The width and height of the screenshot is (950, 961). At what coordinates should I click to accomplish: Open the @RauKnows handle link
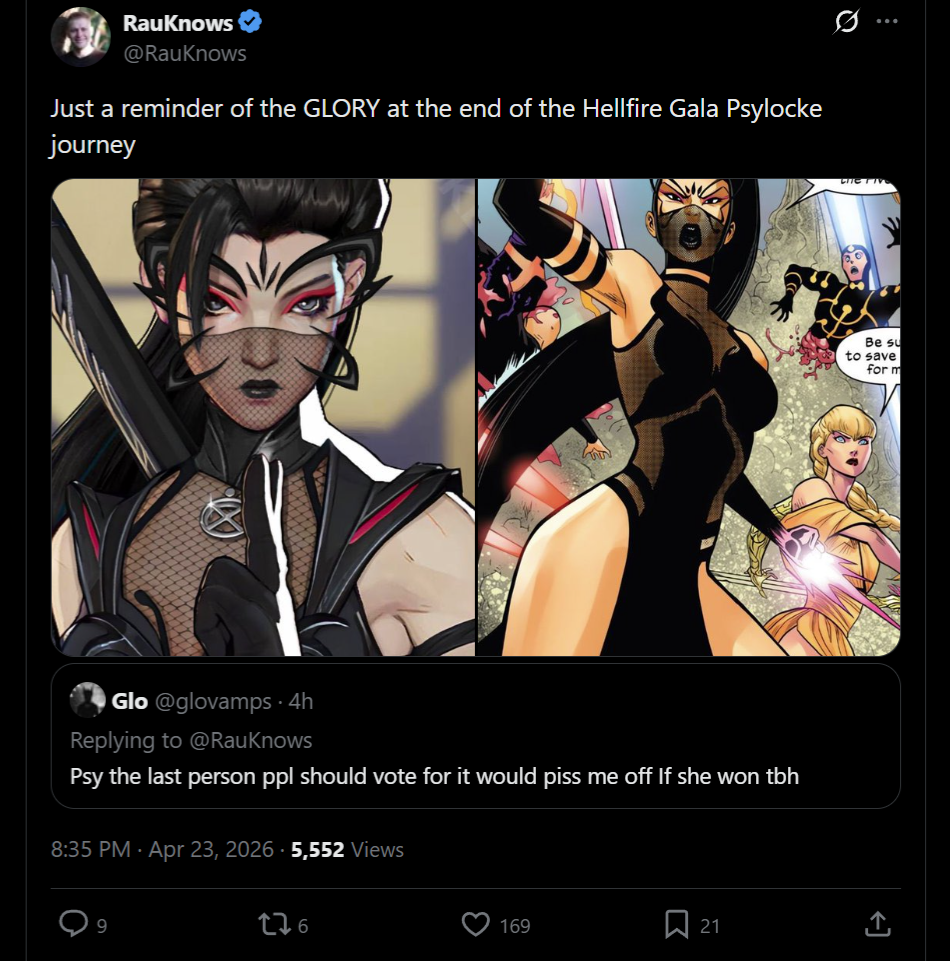pos(184,53)
